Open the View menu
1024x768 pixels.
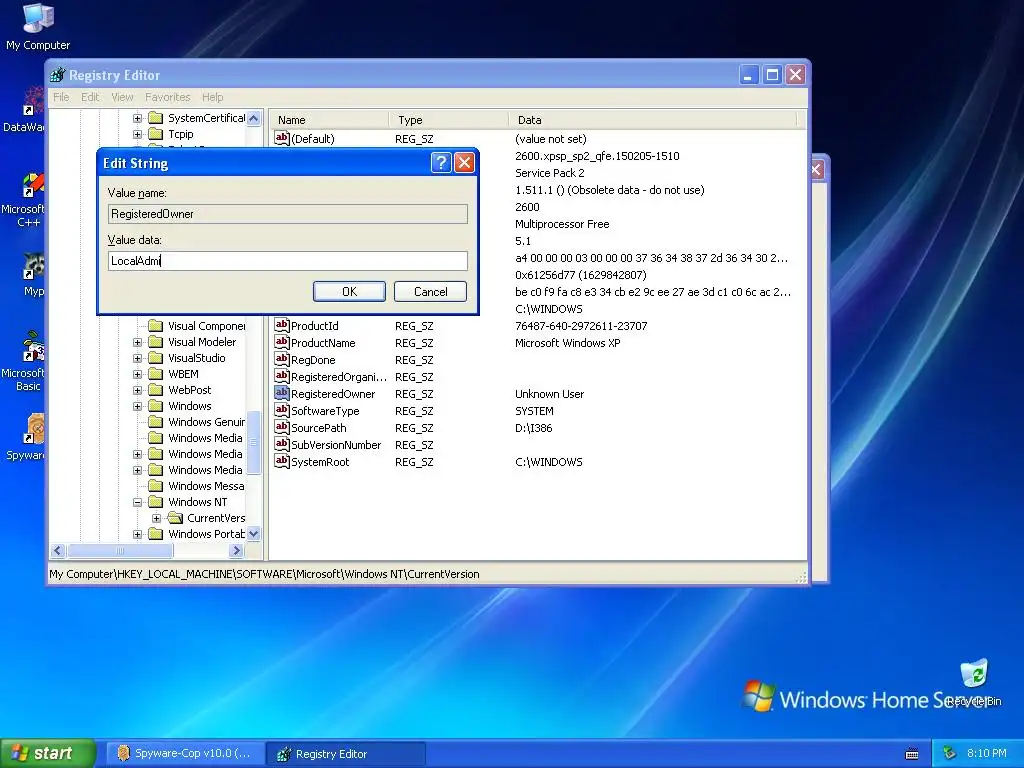(x=122, y=97)
